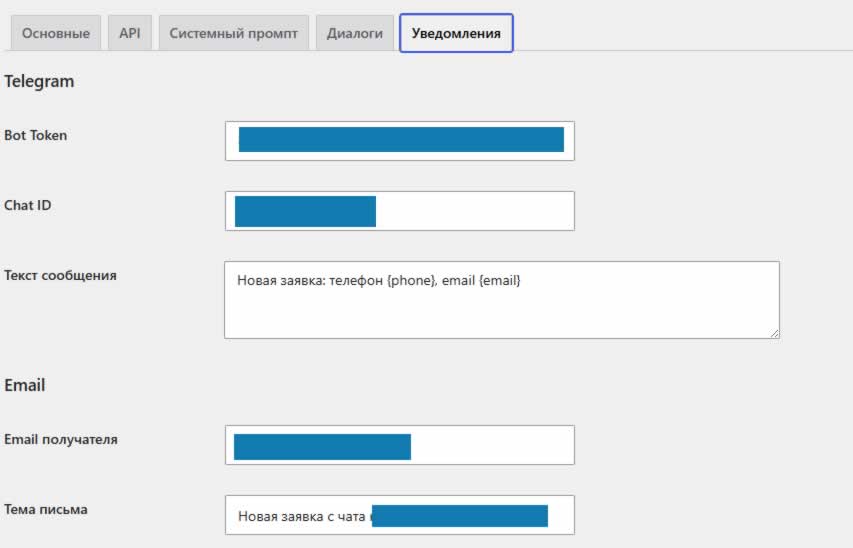Click the Email section heading

[x=24, y=385]
